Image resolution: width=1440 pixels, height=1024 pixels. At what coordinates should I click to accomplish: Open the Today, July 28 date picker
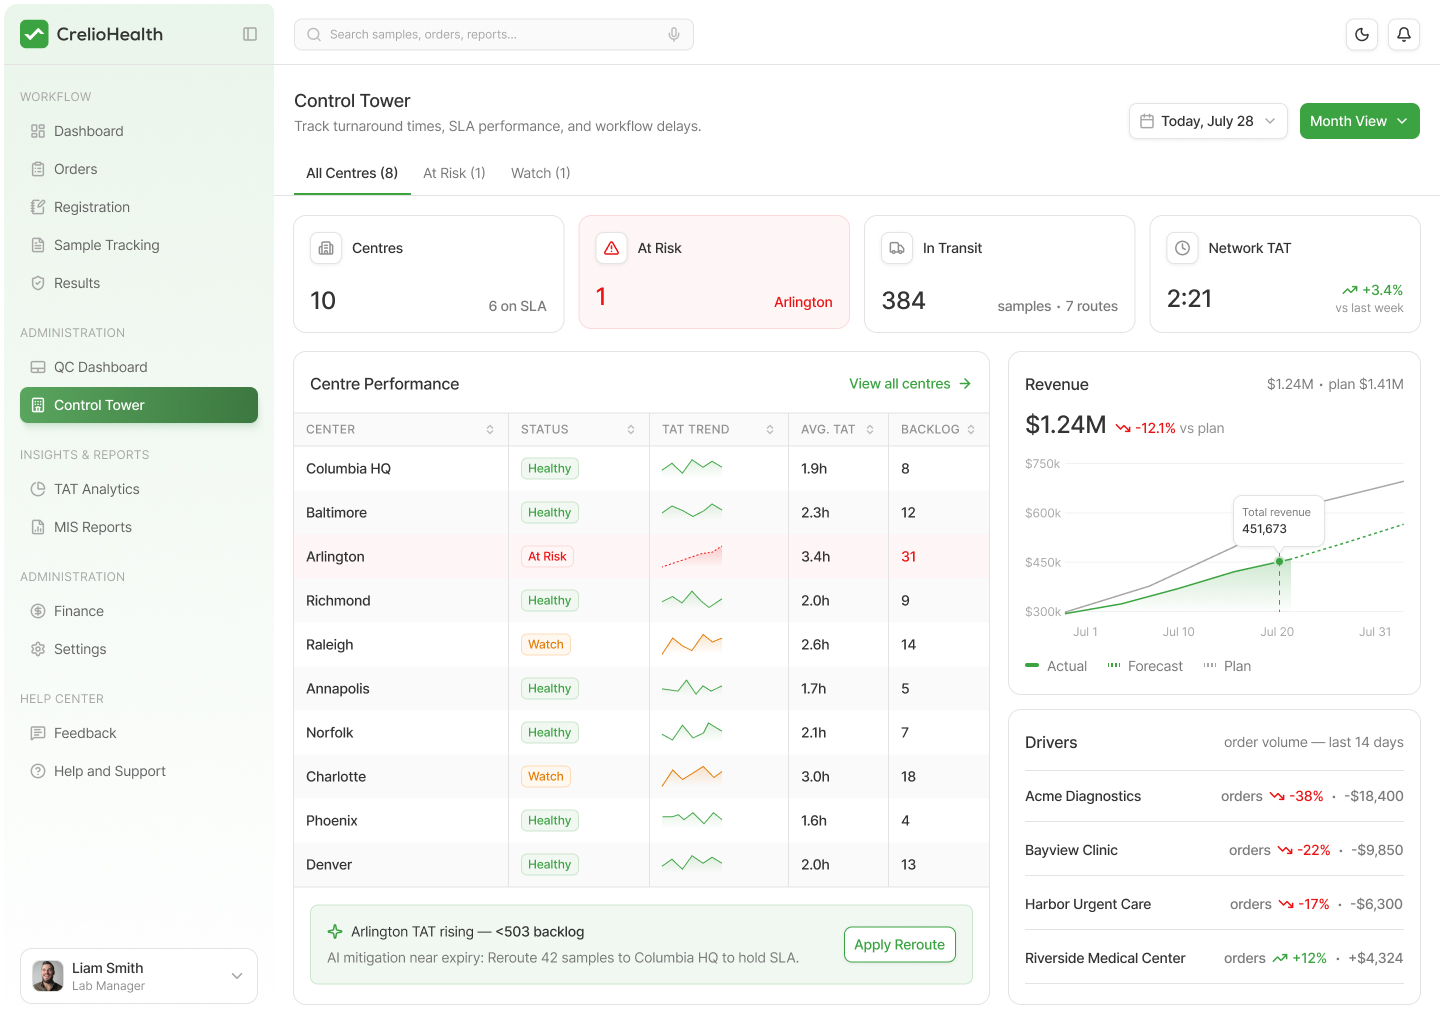click(1208, 121)
